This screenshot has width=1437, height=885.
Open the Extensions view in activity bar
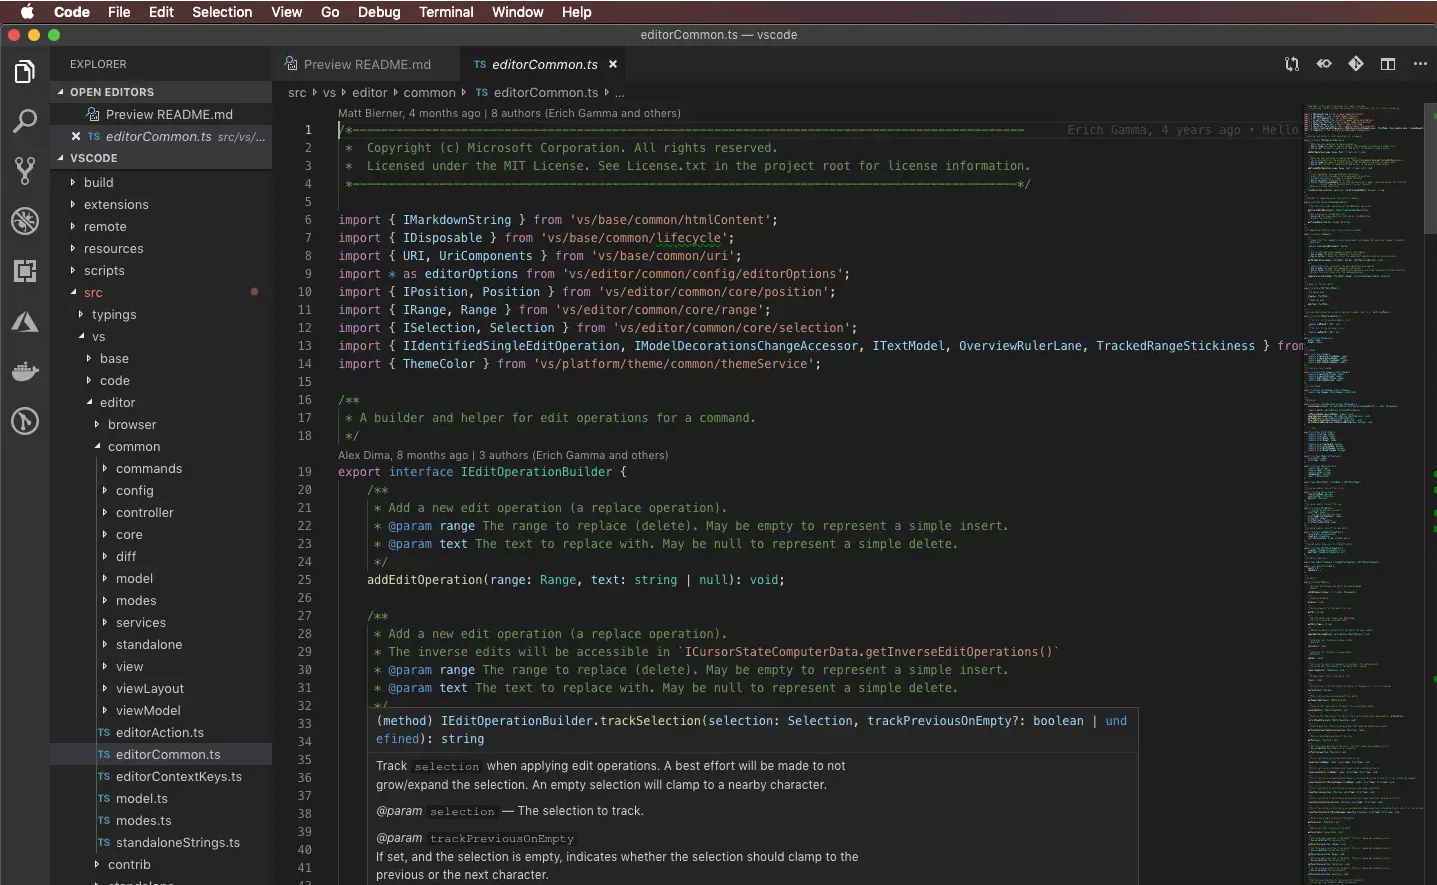click(25, 271)
